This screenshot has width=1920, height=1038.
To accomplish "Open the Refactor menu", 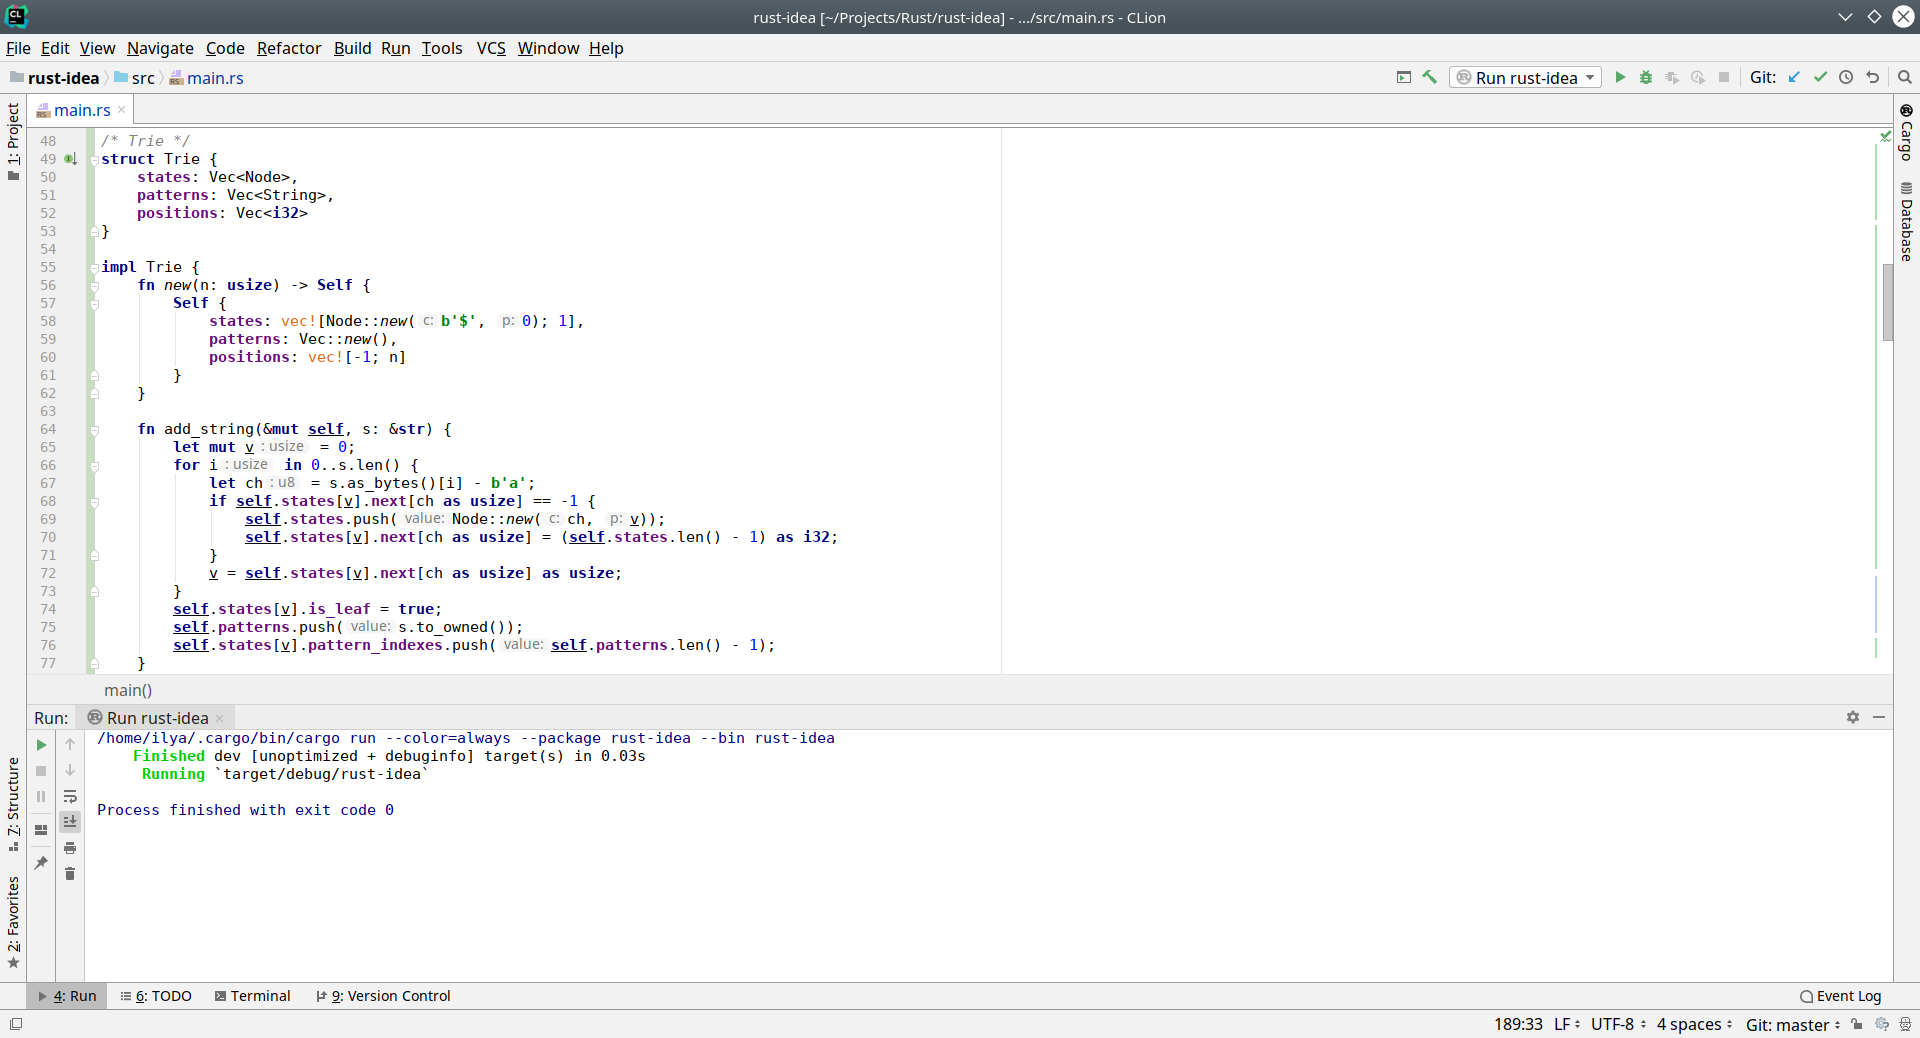I will click(289, 48).
